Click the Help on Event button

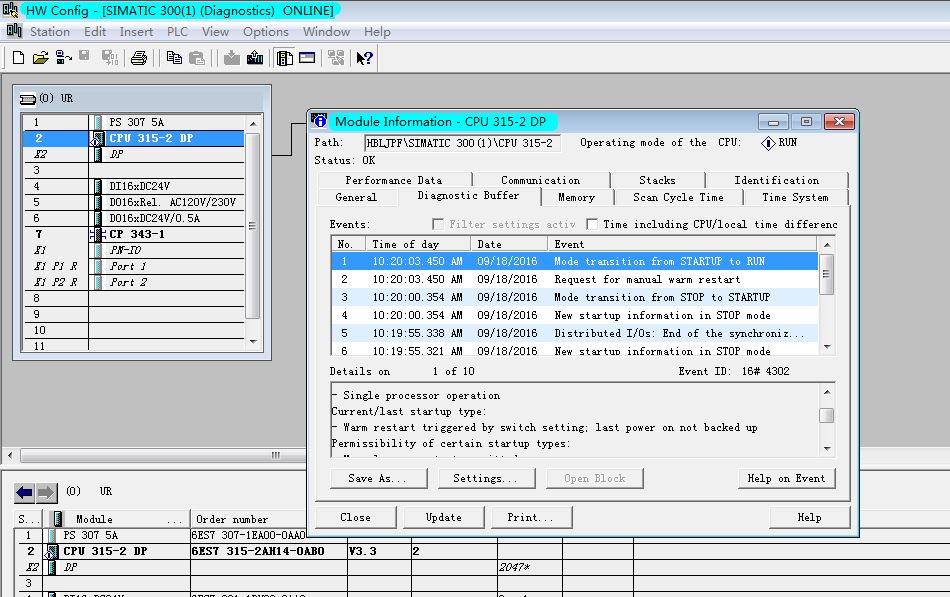point(786,478)
